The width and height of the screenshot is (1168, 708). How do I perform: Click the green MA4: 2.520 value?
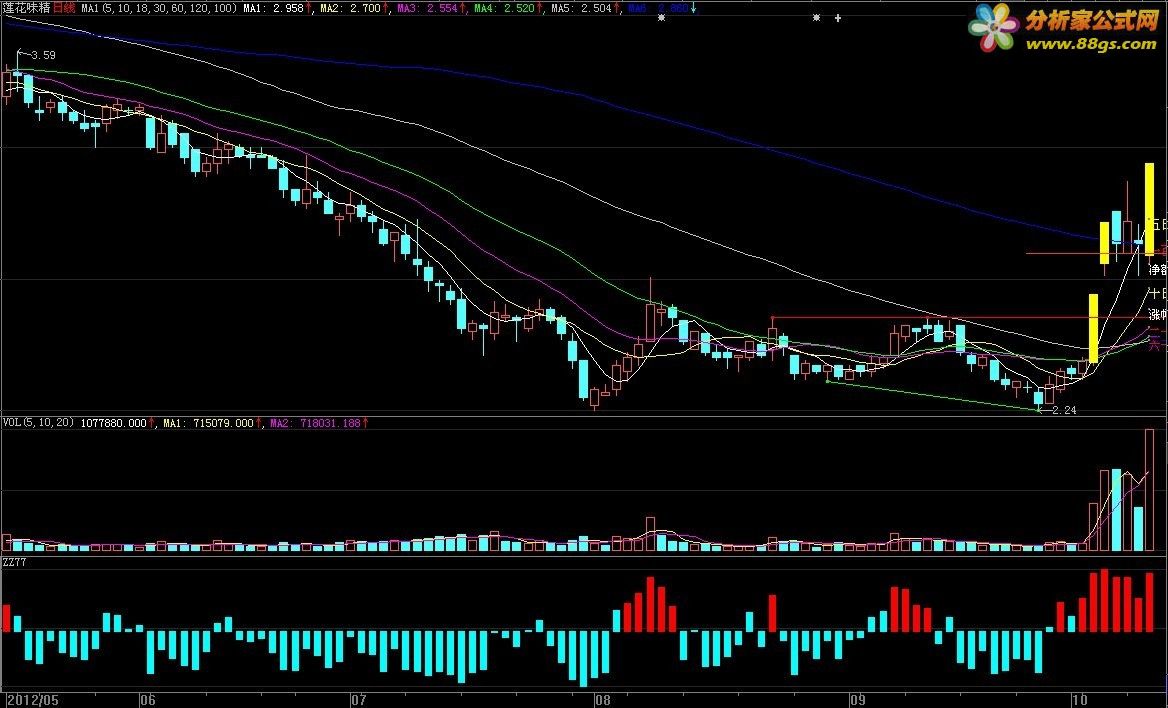click(x=505, y=8)
